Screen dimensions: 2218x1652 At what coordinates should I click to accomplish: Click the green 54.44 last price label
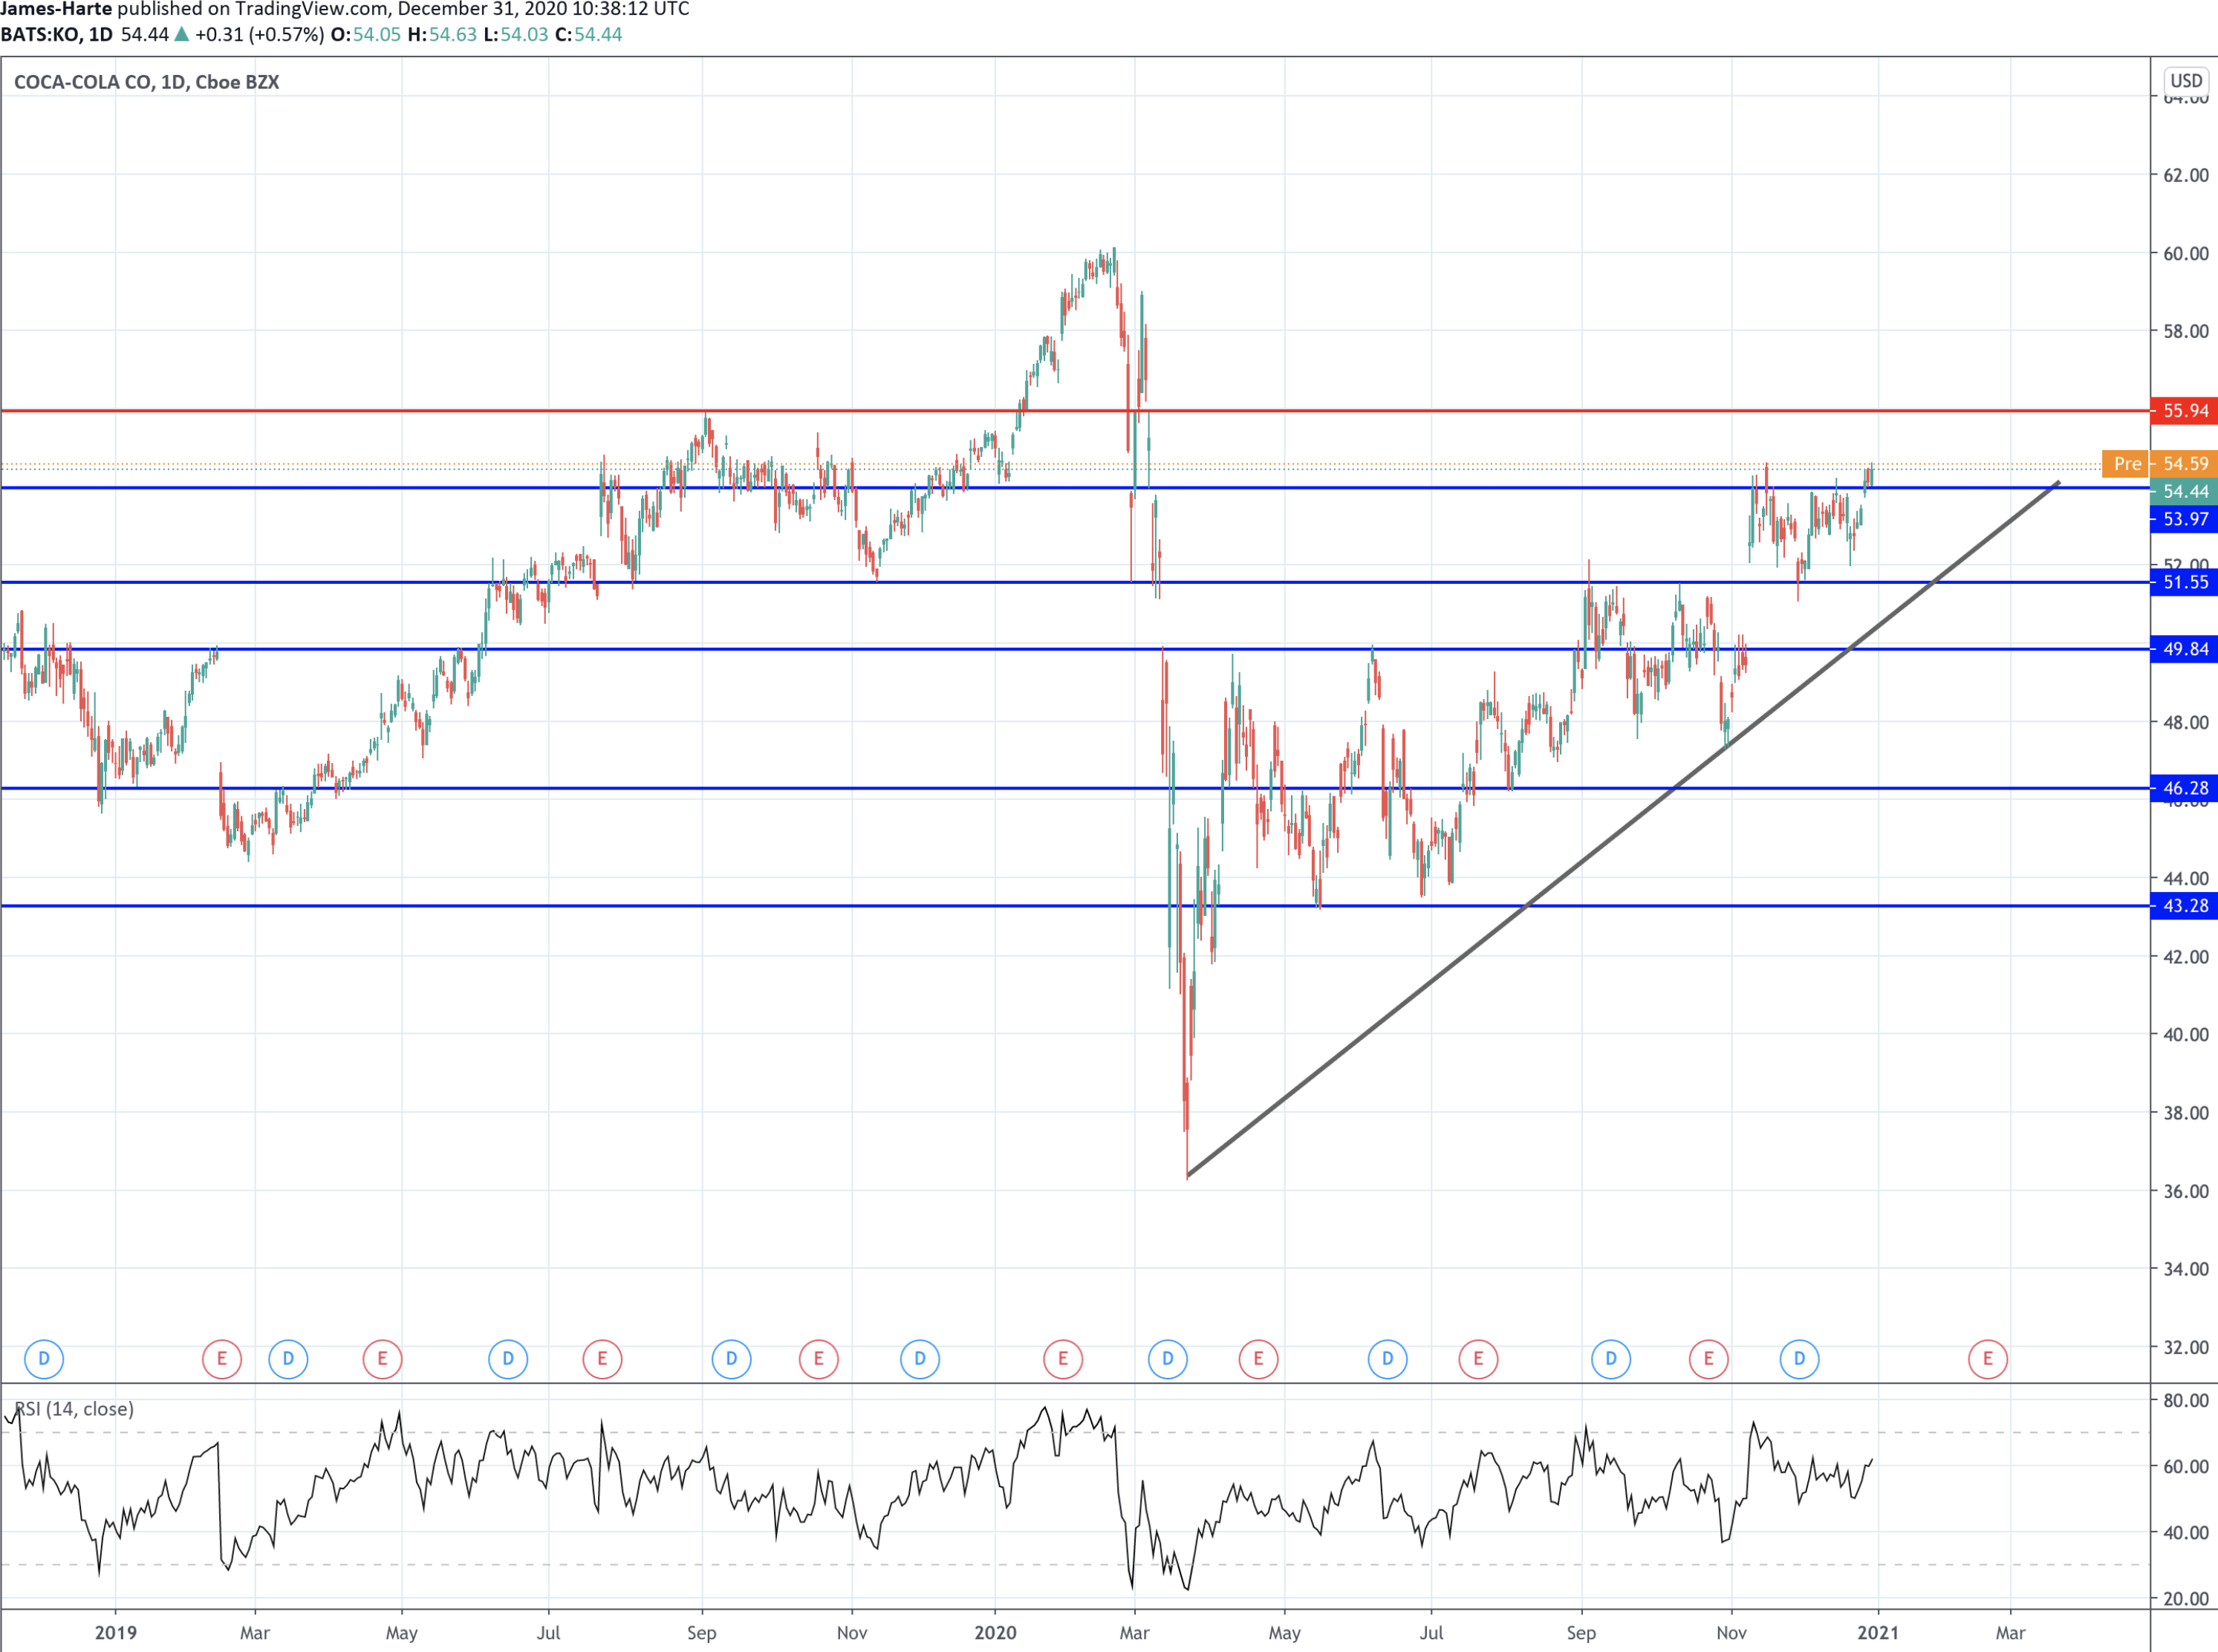(2185, 492)
